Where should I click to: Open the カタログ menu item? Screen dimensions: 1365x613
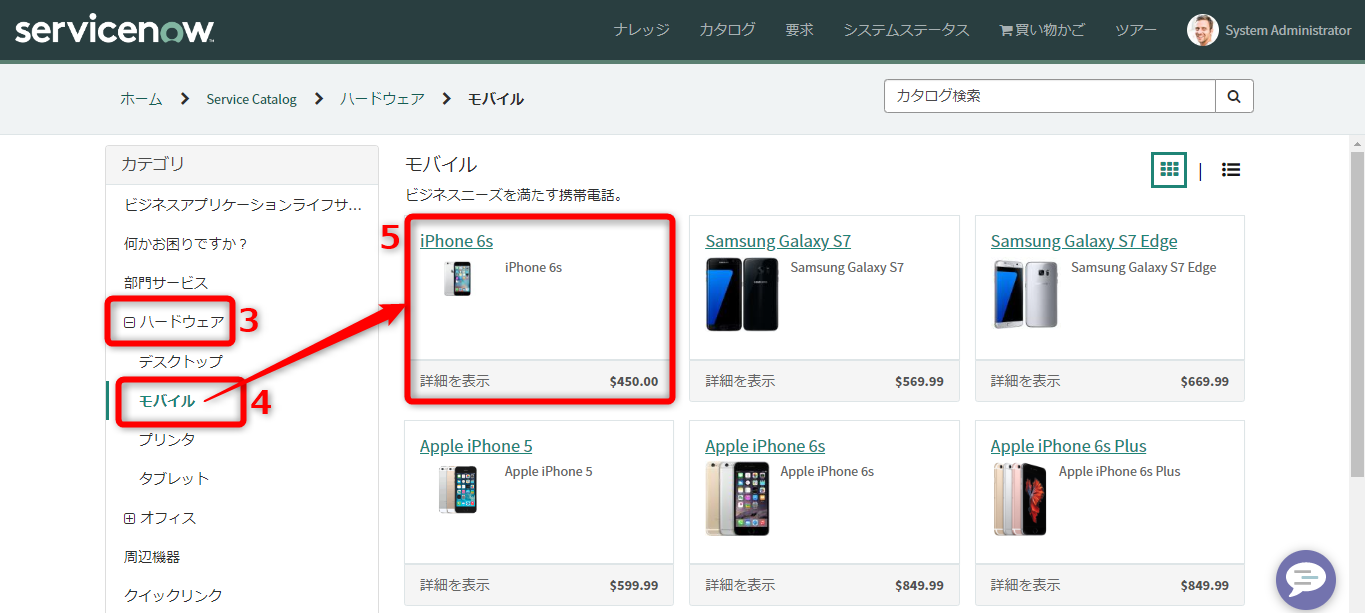point(727,29)
